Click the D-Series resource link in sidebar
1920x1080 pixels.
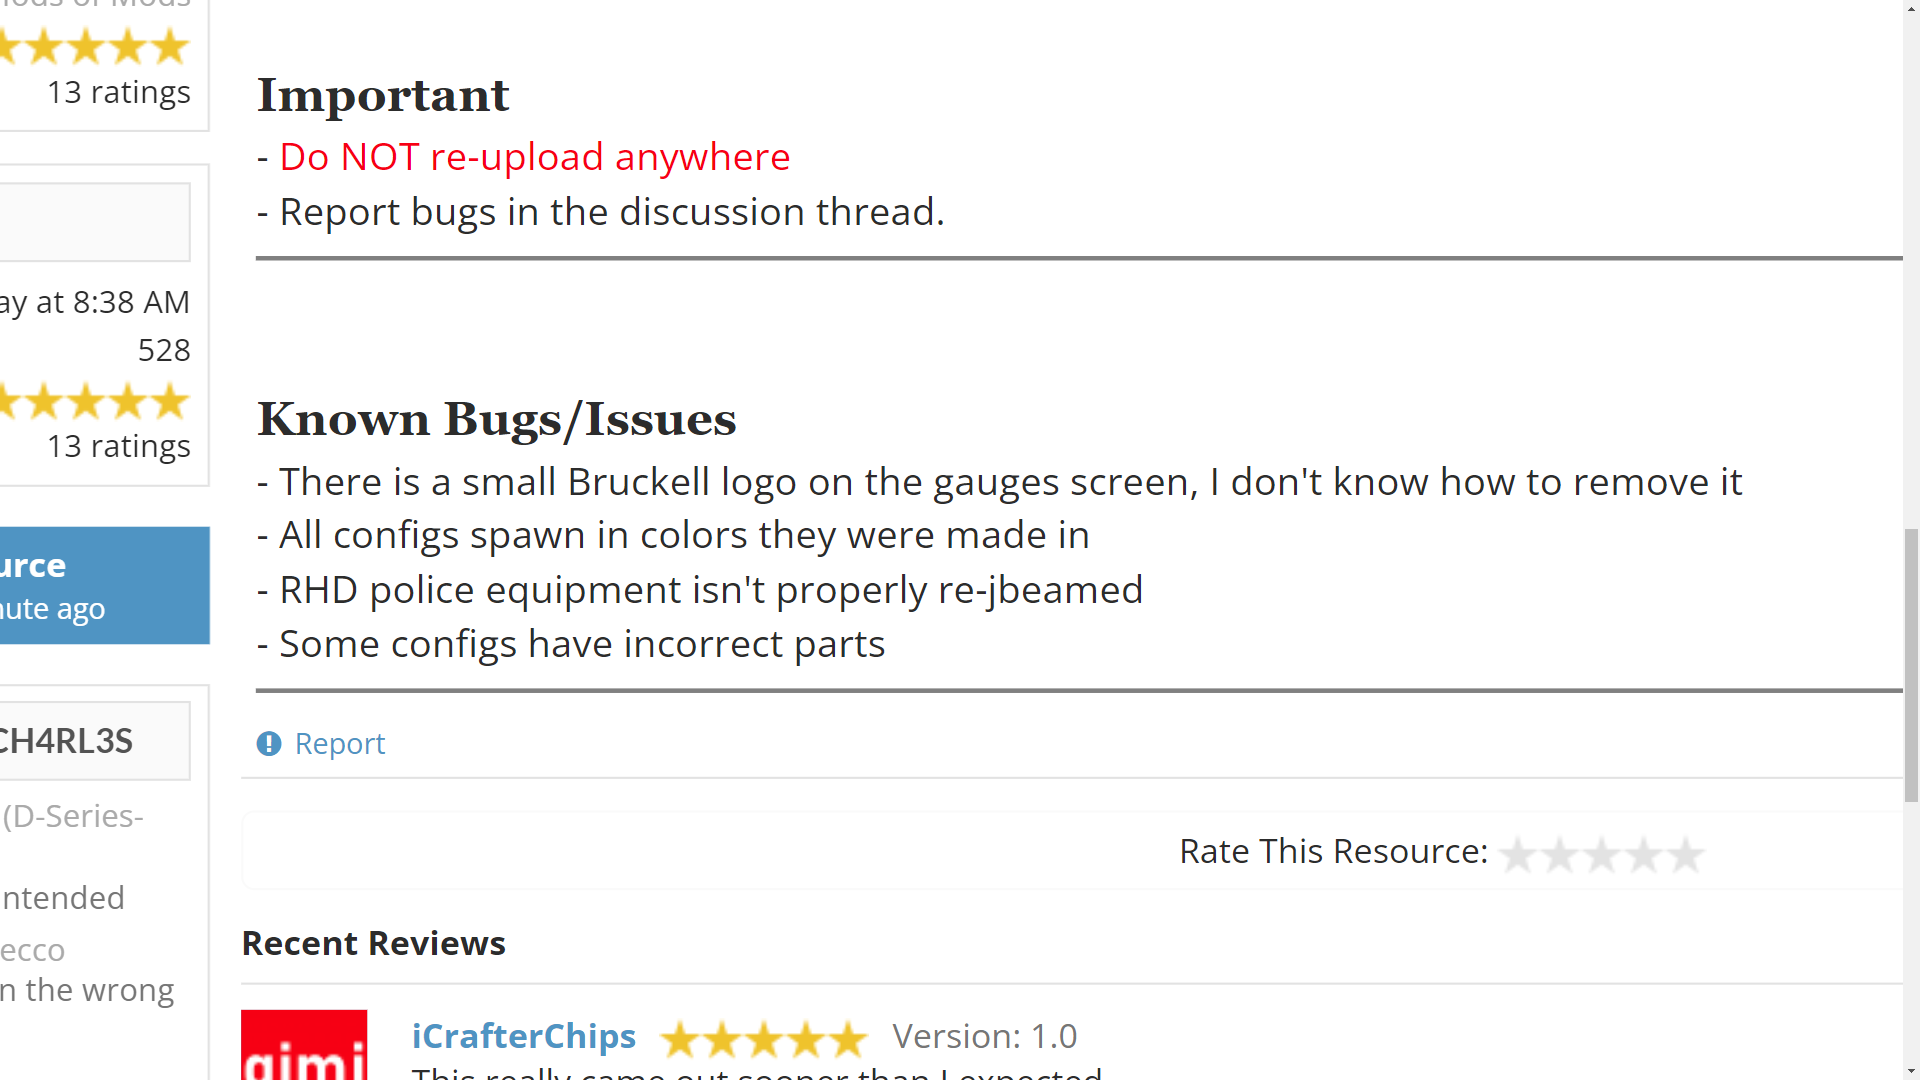(x=73, y=816)
